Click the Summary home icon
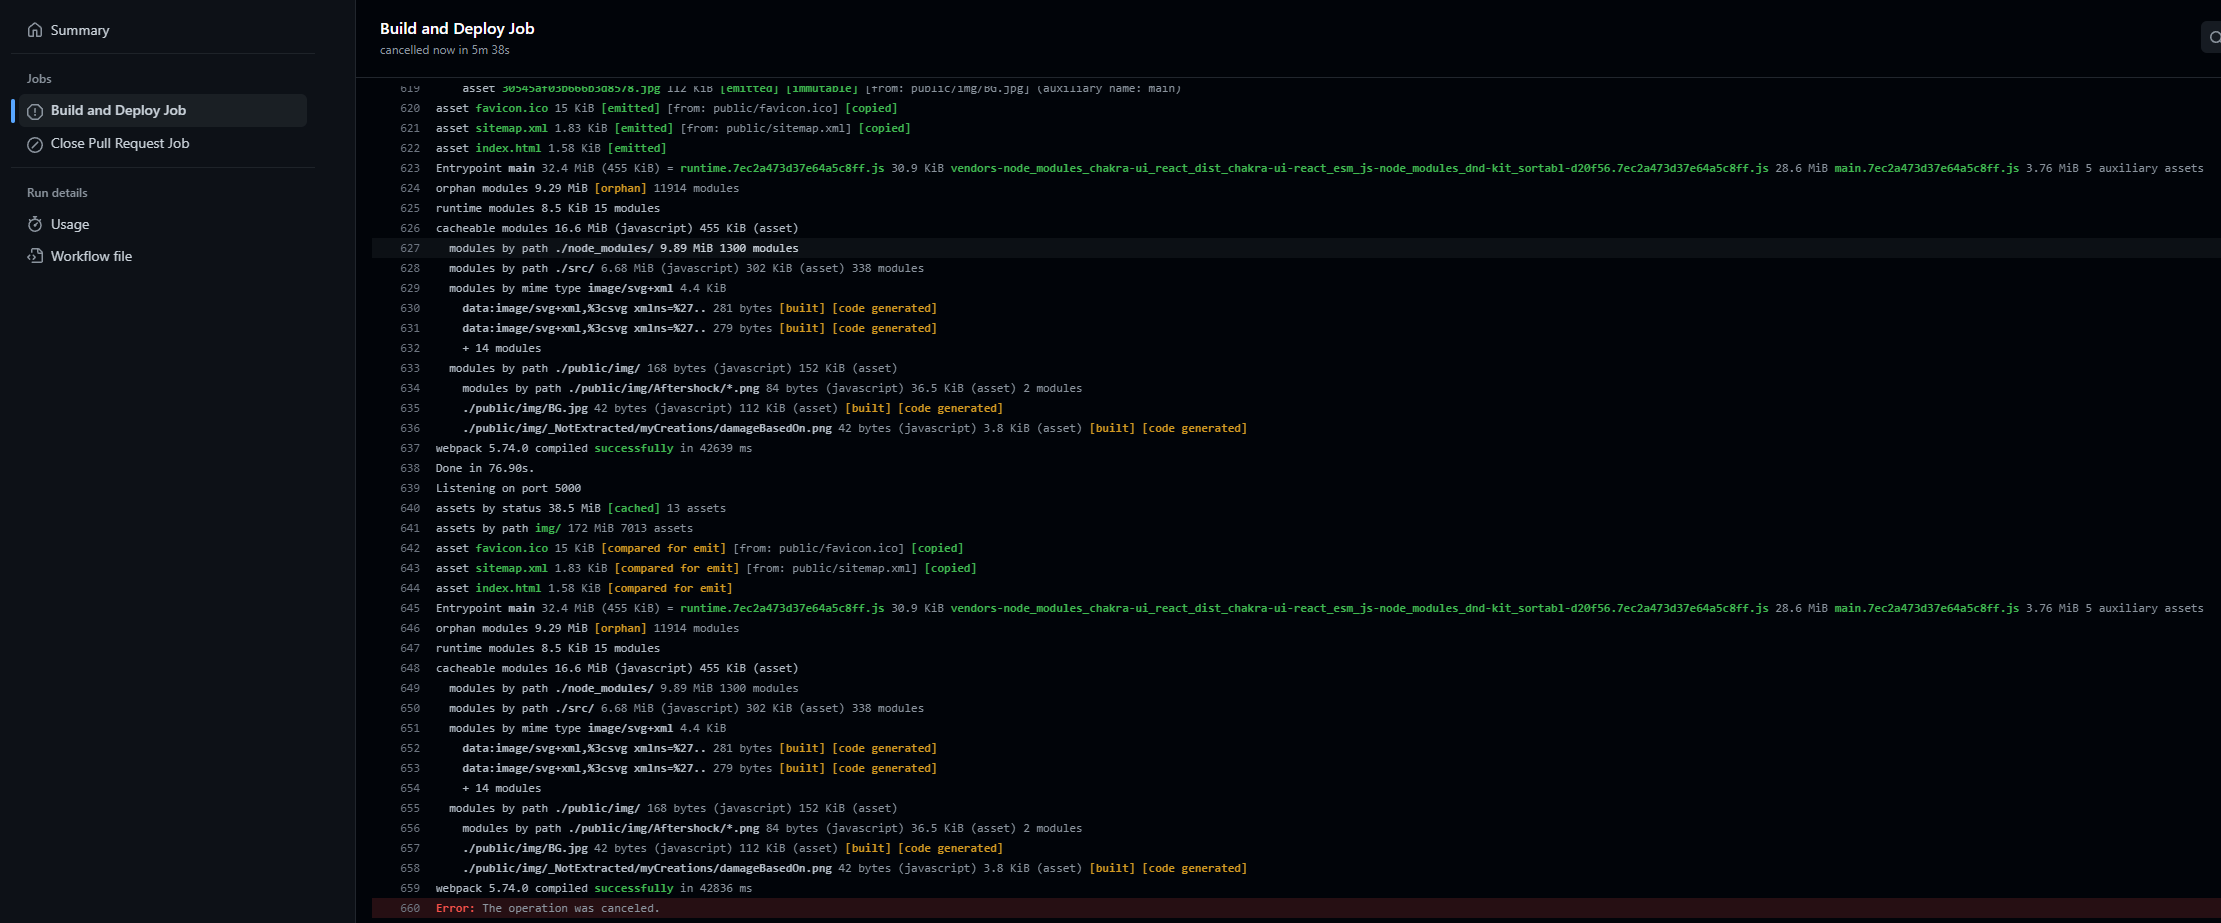2221x923 pixels. click(35, 30)
